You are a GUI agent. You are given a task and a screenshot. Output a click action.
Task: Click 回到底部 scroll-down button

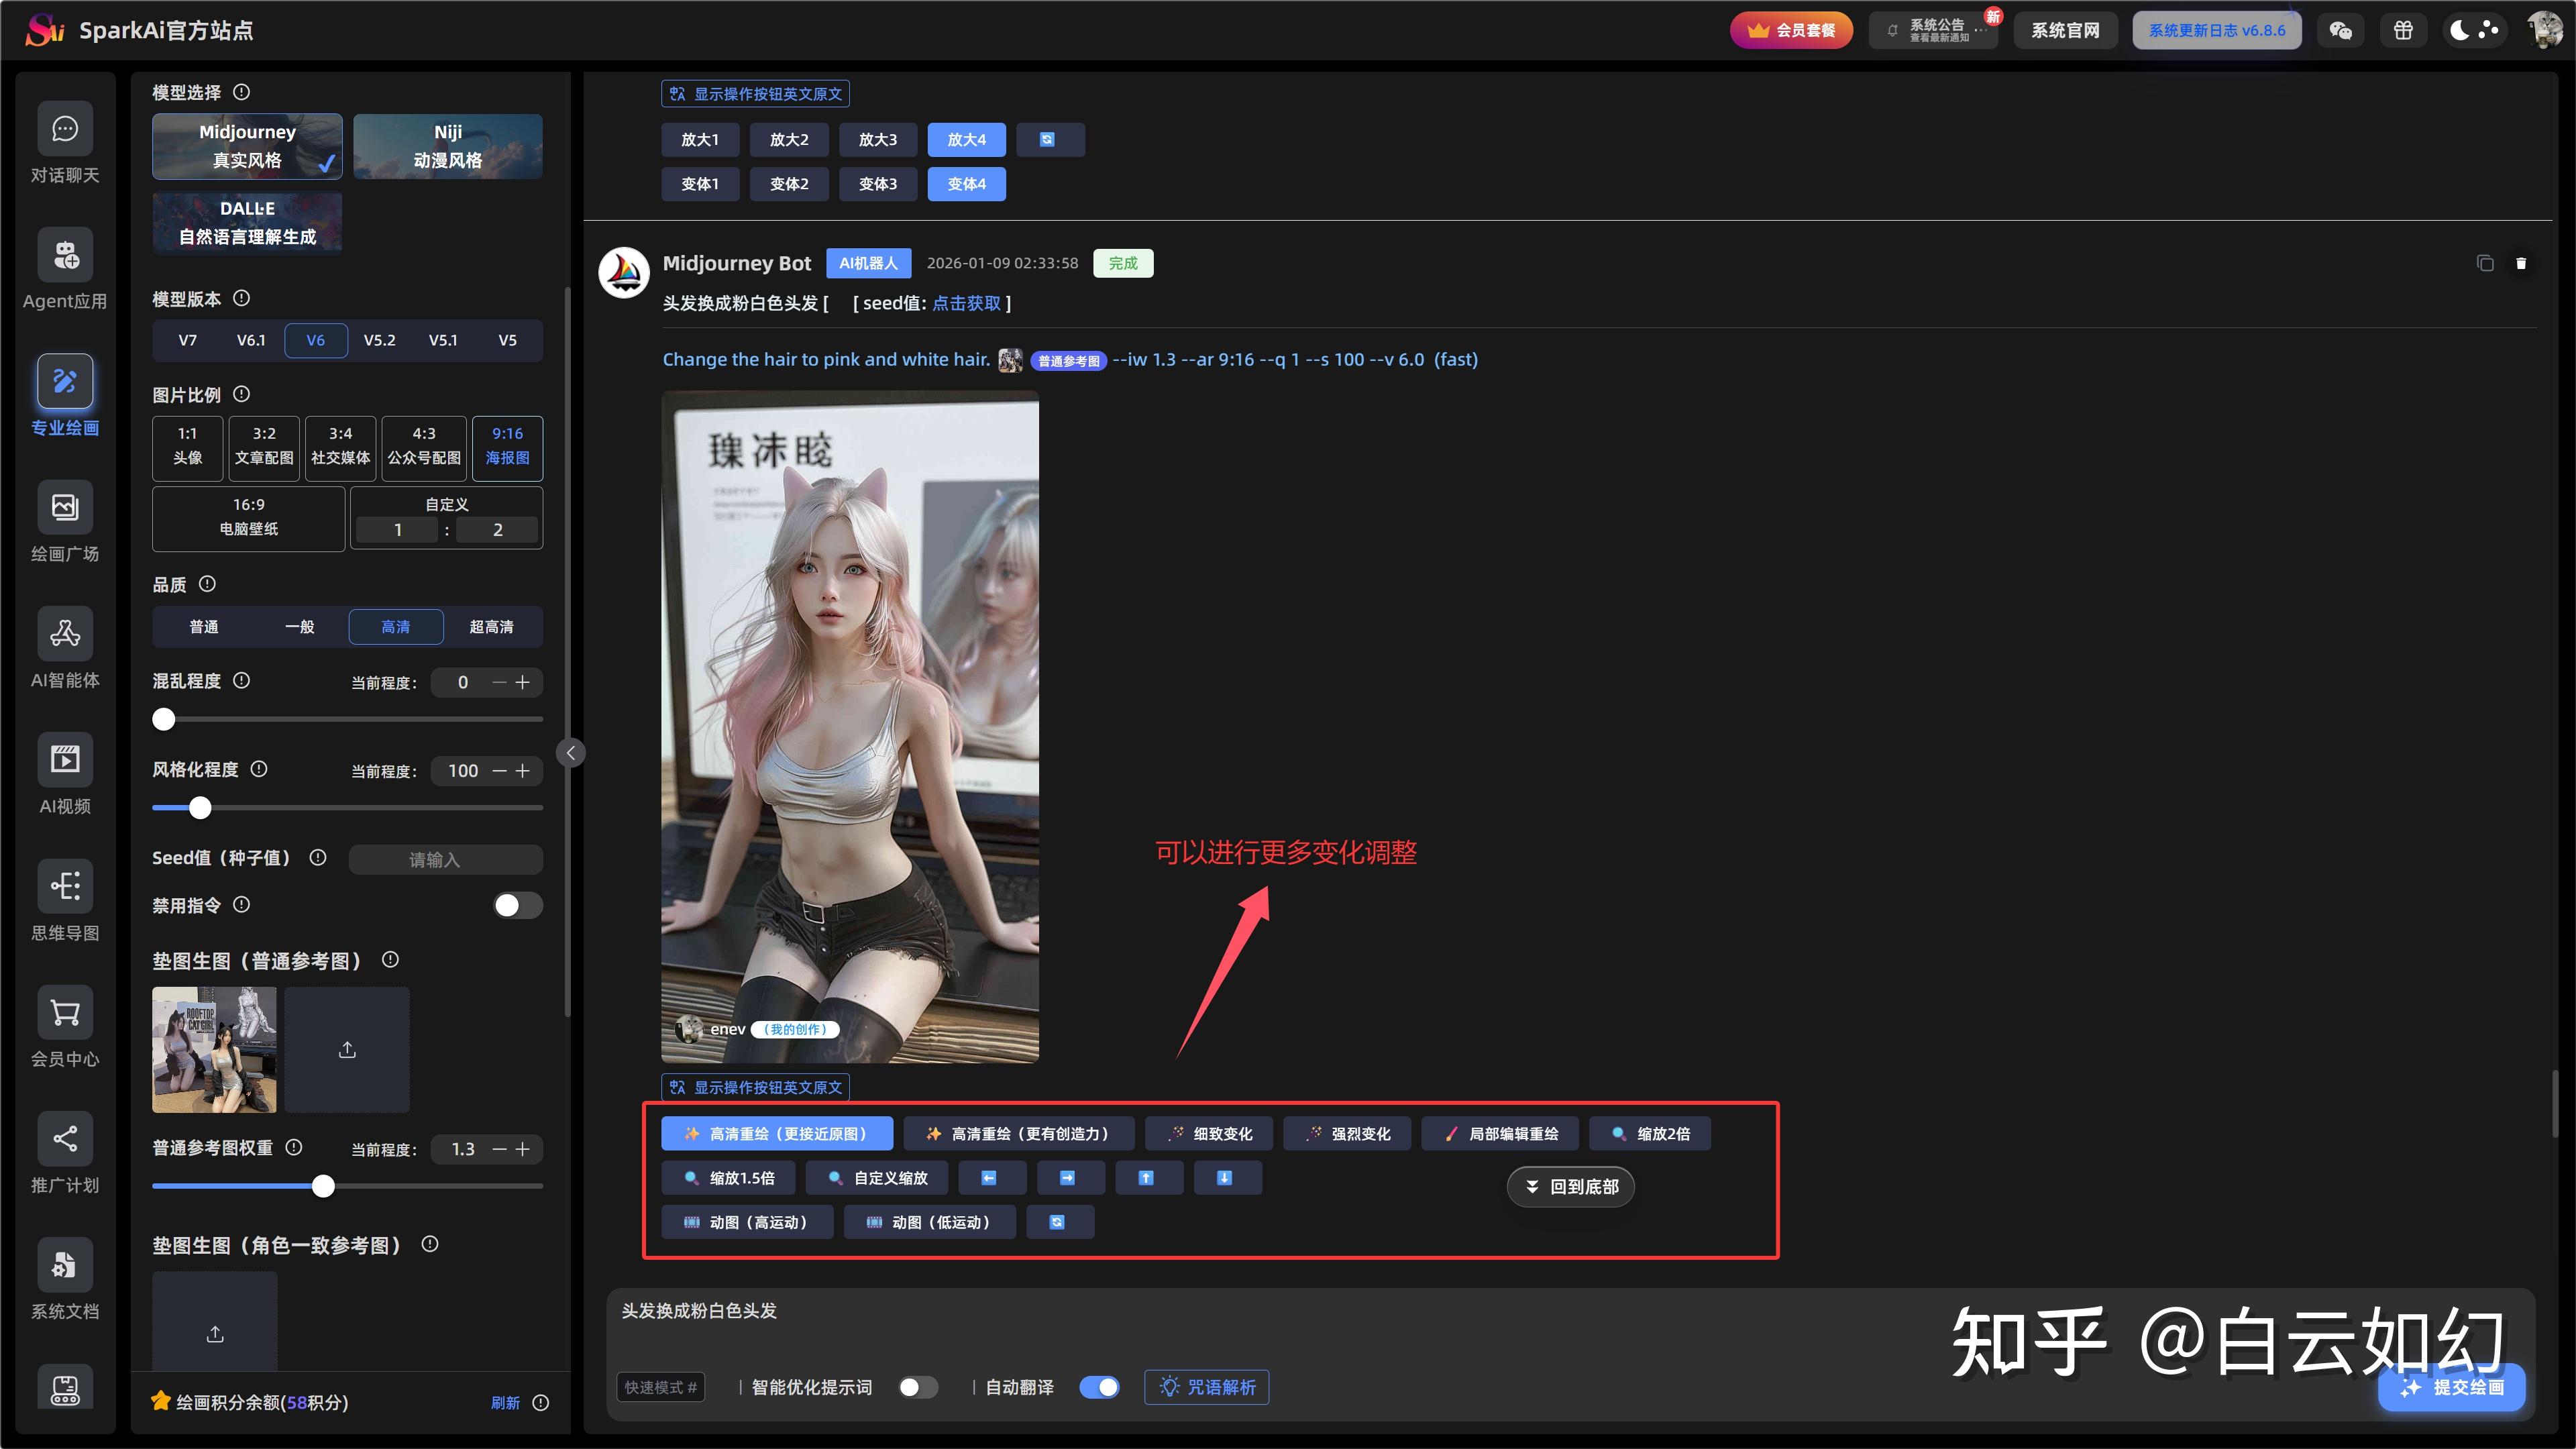(1571, 1187)
